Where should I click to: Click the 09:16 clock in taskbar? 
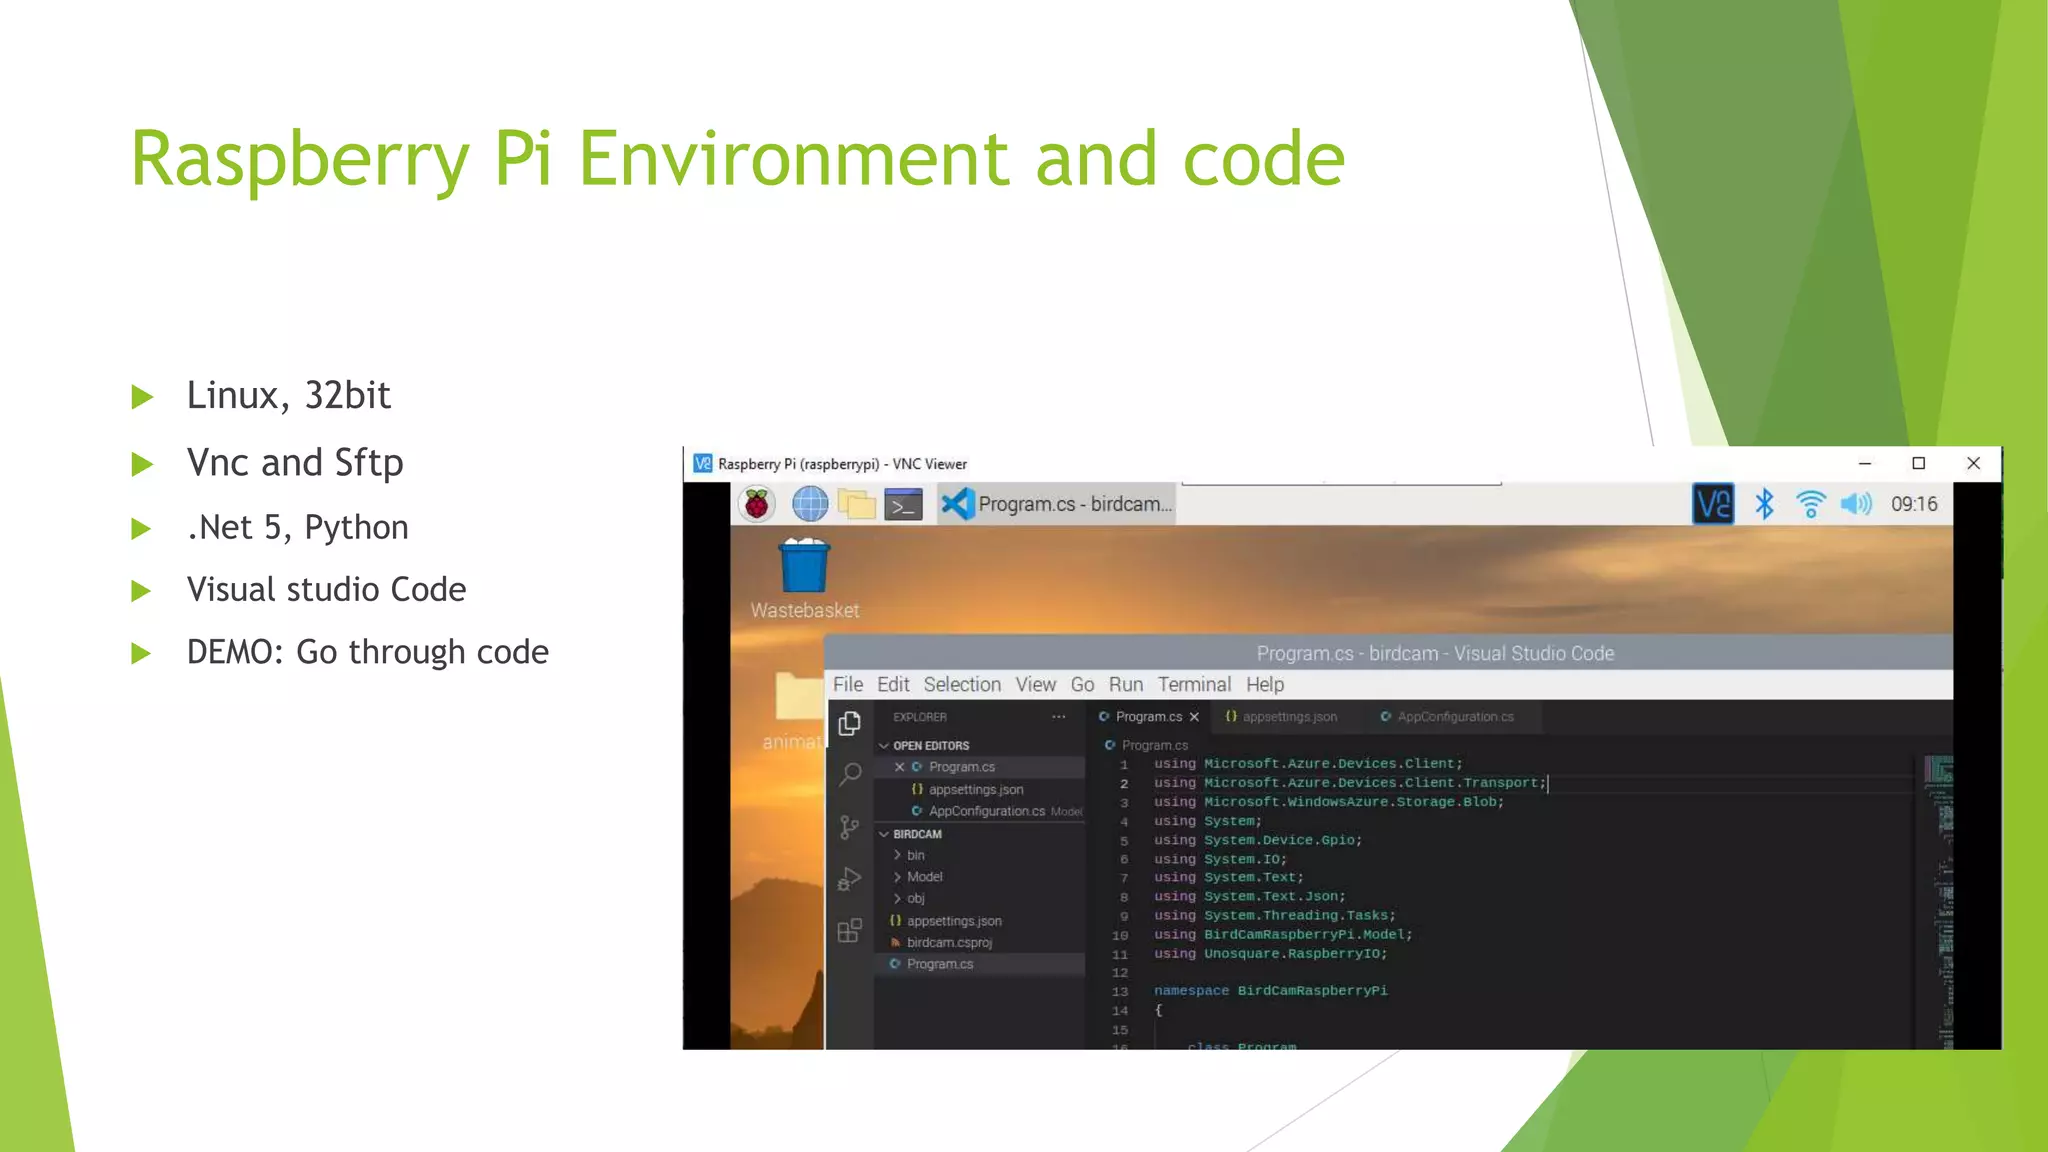click(x=1914, y=504)
